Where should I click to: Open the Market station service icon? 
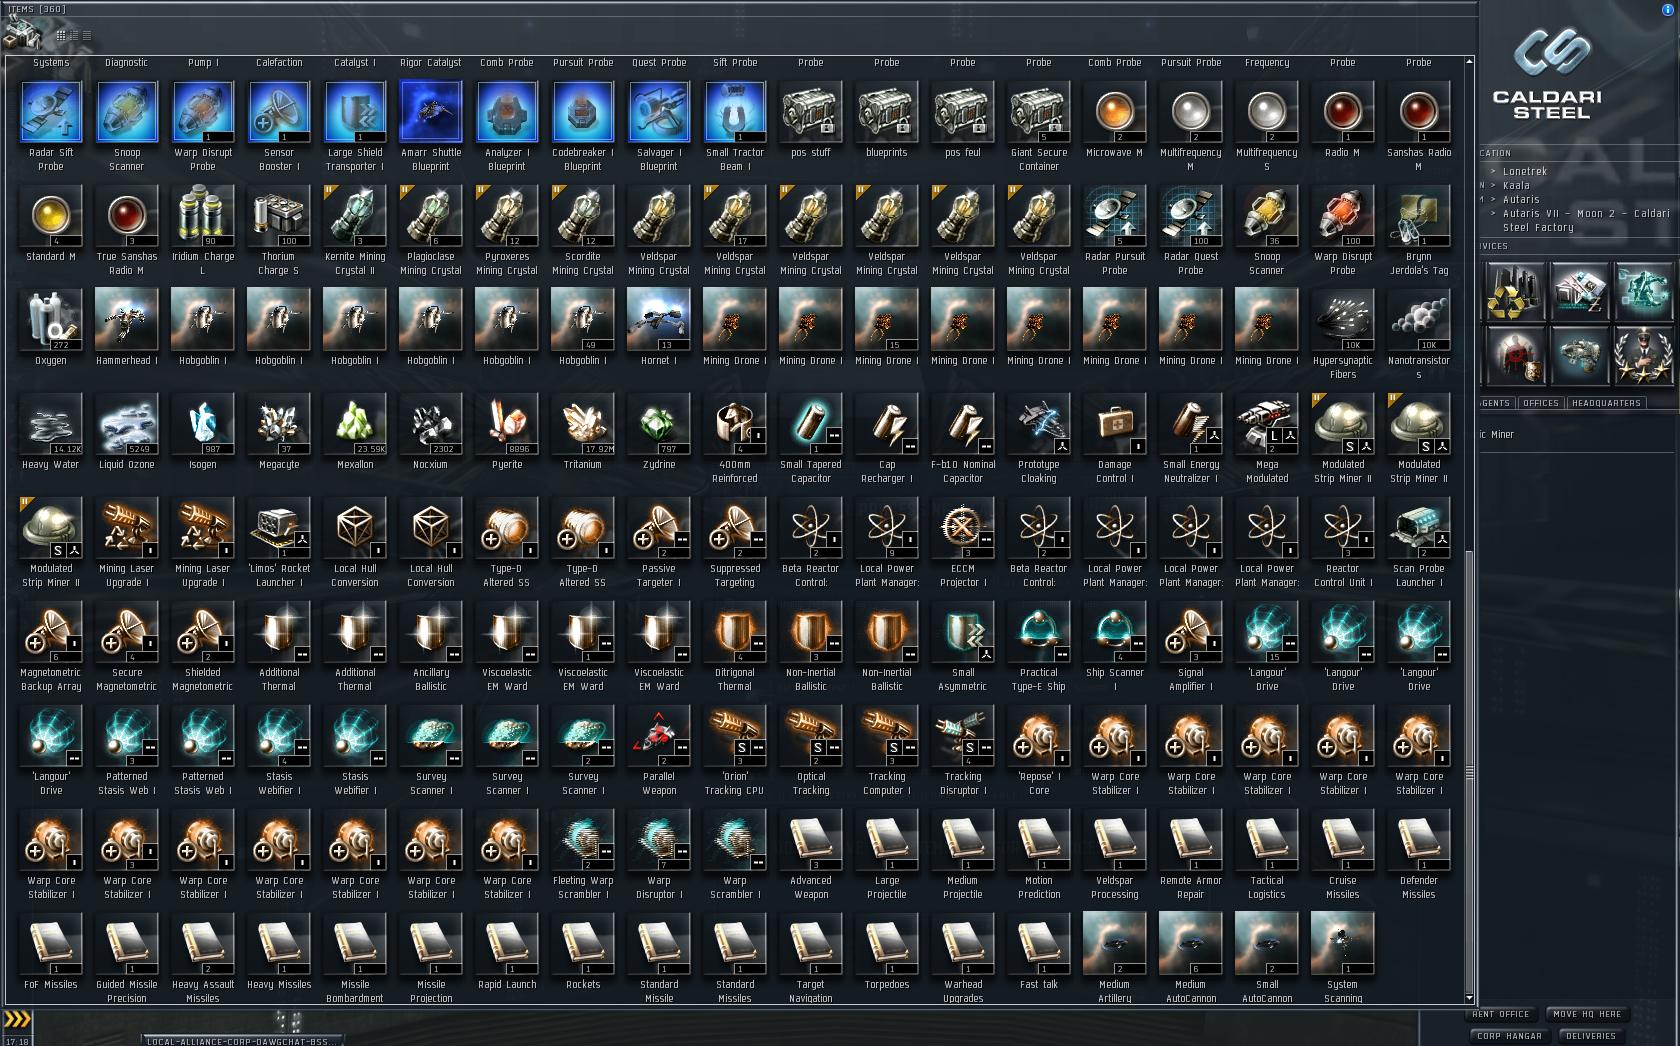coord(1580,291)
